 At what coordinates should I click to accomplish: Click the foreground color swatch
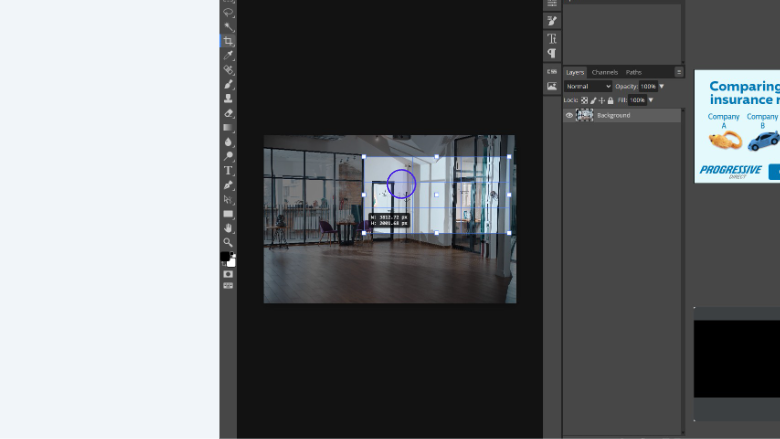pos(225,256)
